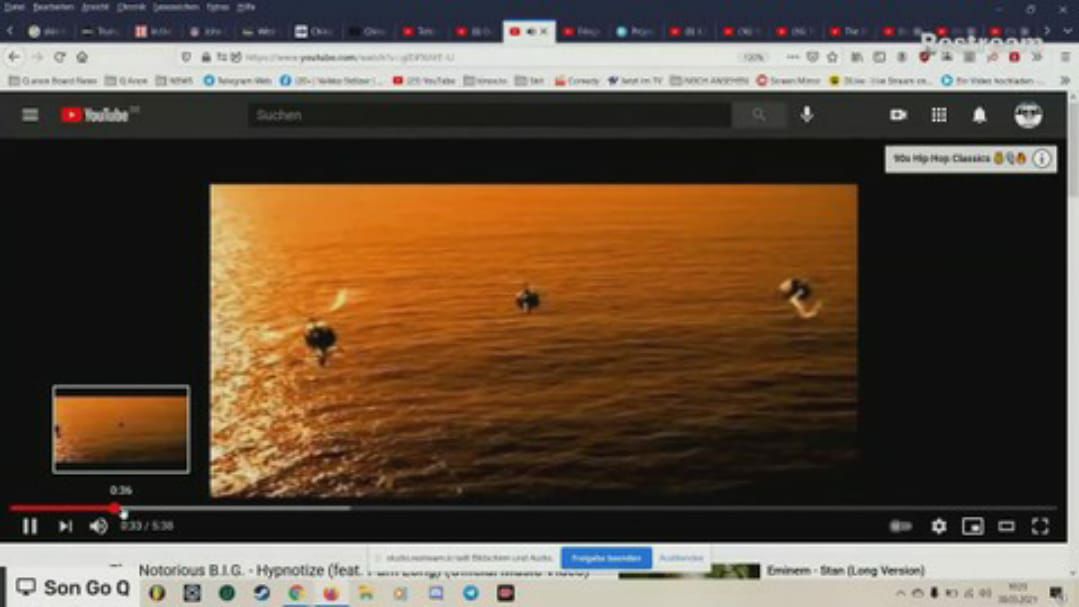Open the Comedy bookmark
1079x607 pixels.
(577, 81)
